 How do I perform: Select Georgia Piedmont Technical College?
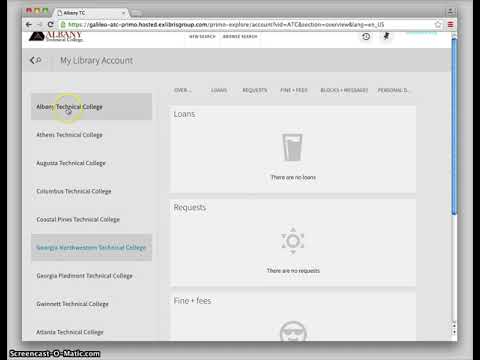click(x=91, y=276)
